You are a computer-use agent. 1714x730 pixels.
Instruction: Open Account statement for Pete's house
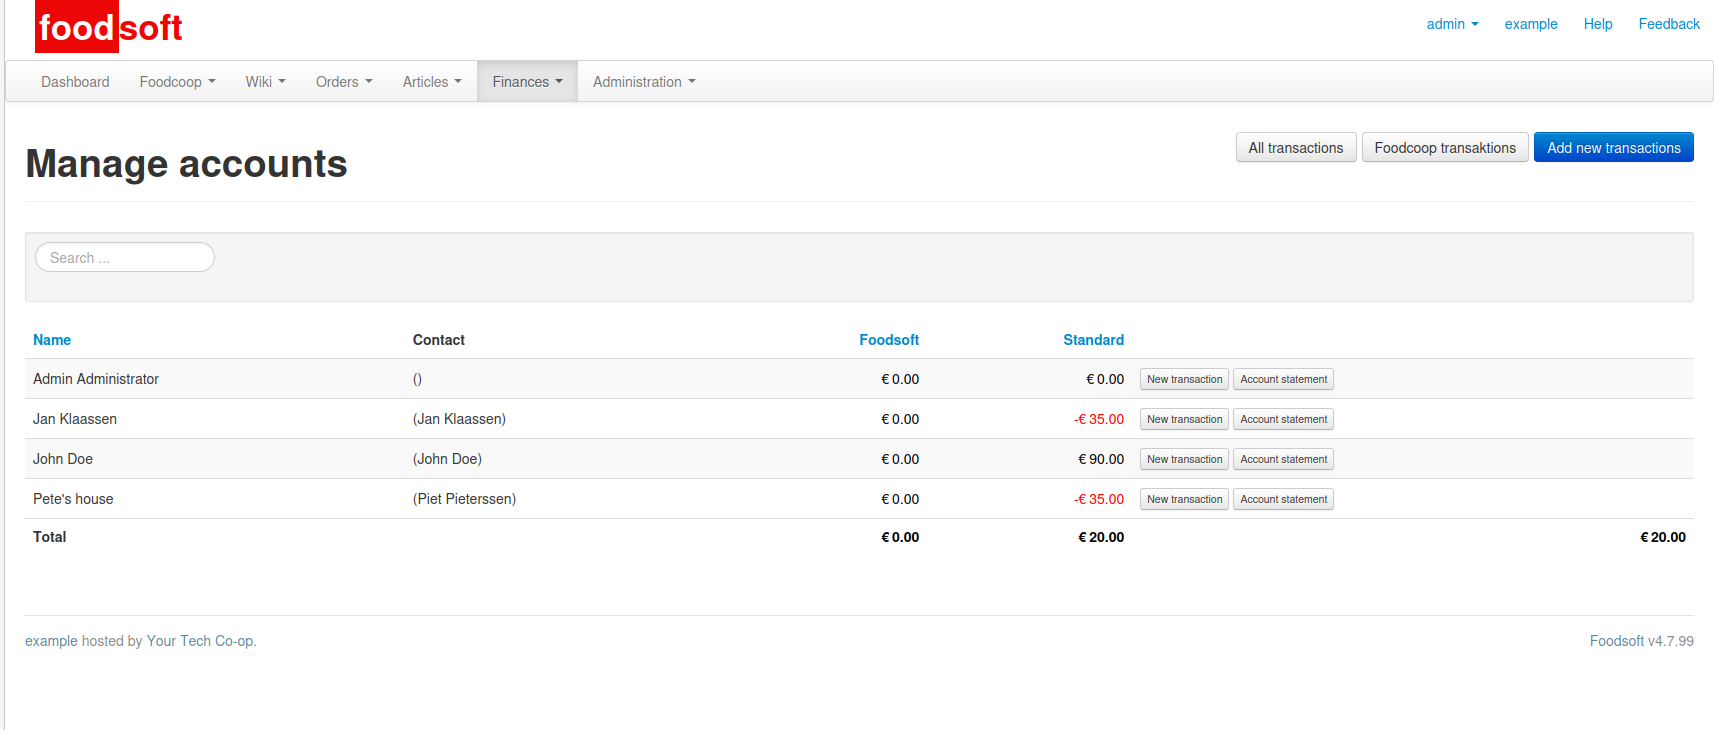[1283, 500]
